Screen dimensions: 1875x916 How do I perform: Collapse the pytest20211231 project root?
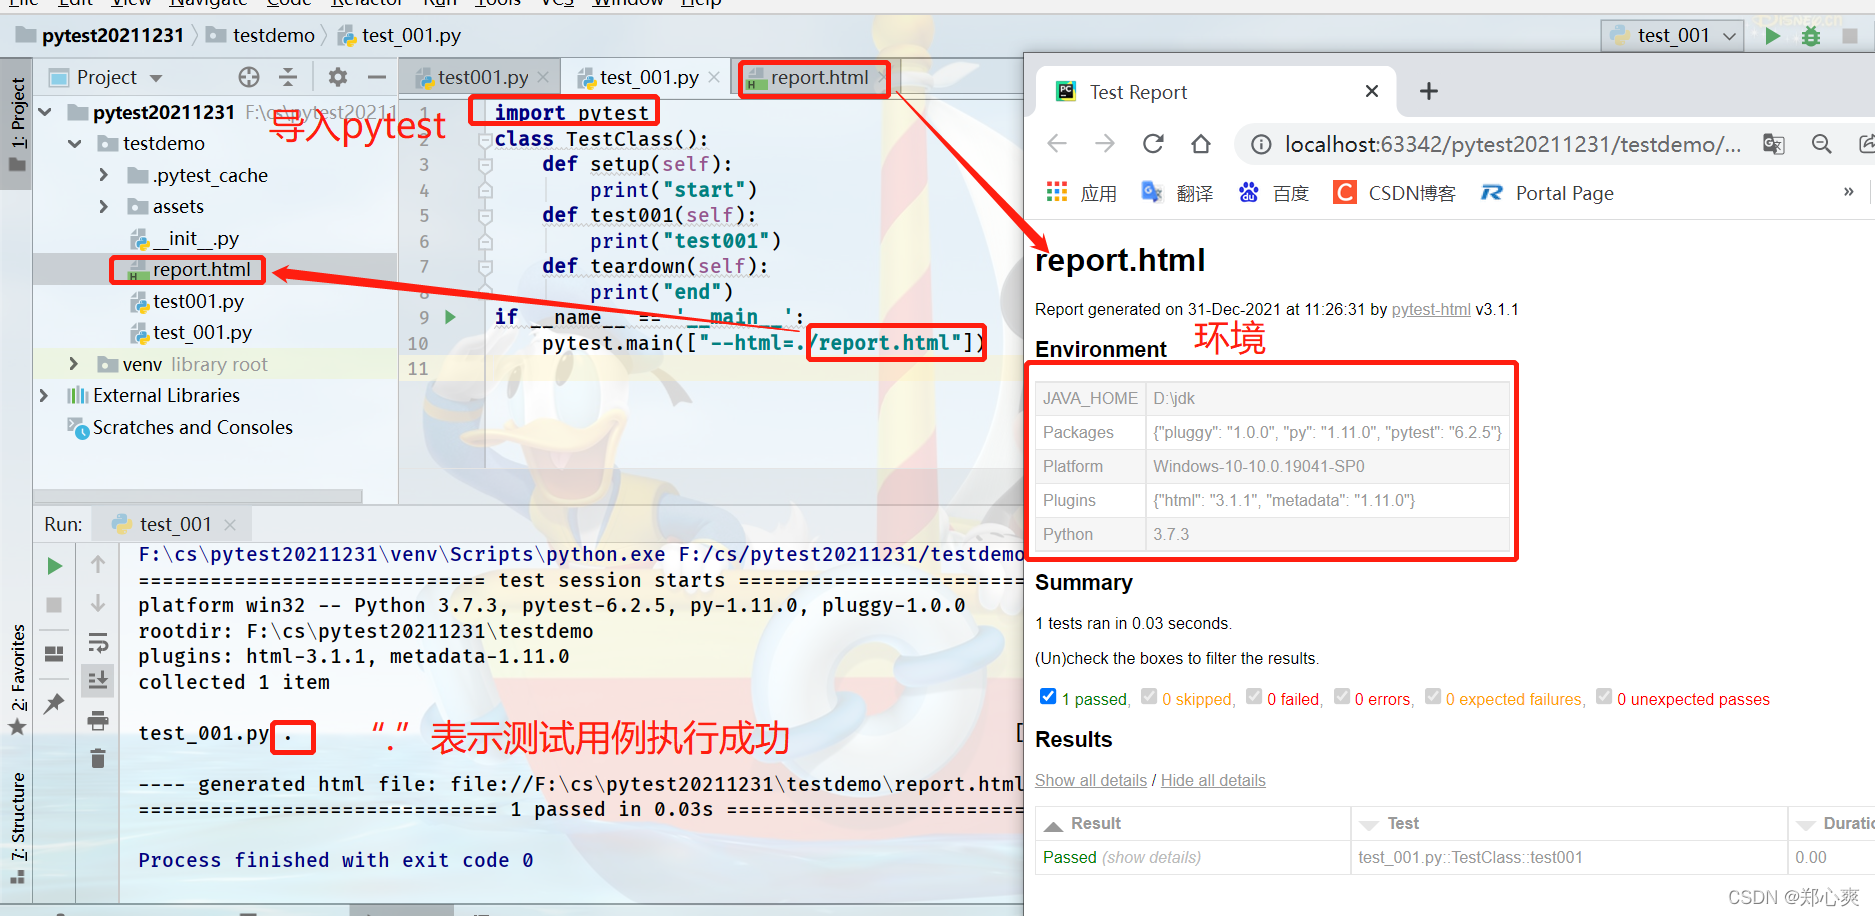point(45,112)
